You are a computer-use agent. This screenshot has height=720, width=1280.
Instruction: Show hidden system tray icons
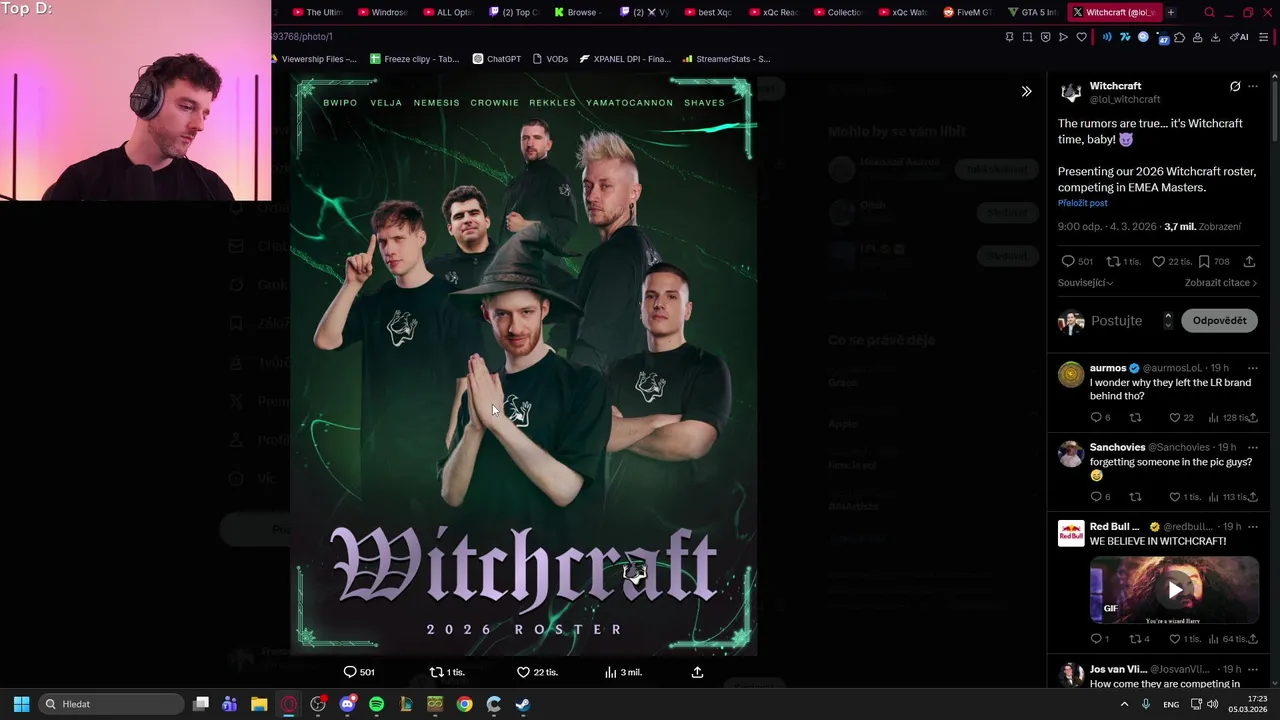1124,704
